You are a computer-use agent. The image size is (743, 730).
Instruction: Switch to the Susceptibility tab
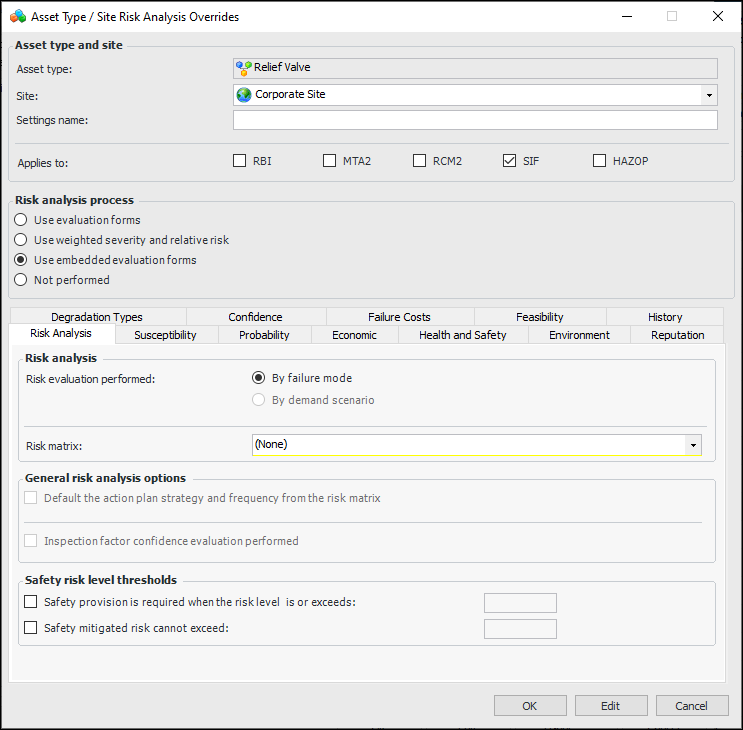click(x=165, y=335)
